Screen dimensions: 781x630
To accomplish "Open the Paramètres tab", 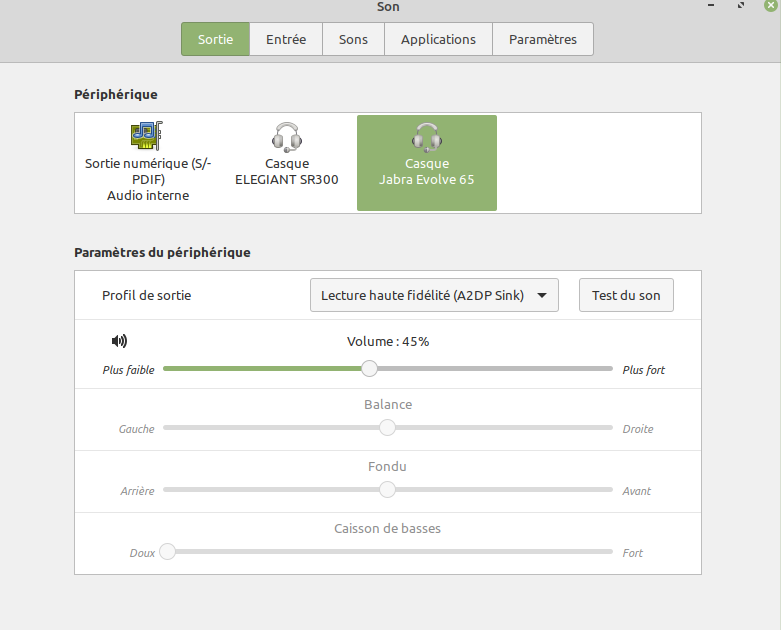I will pos(542,39).
